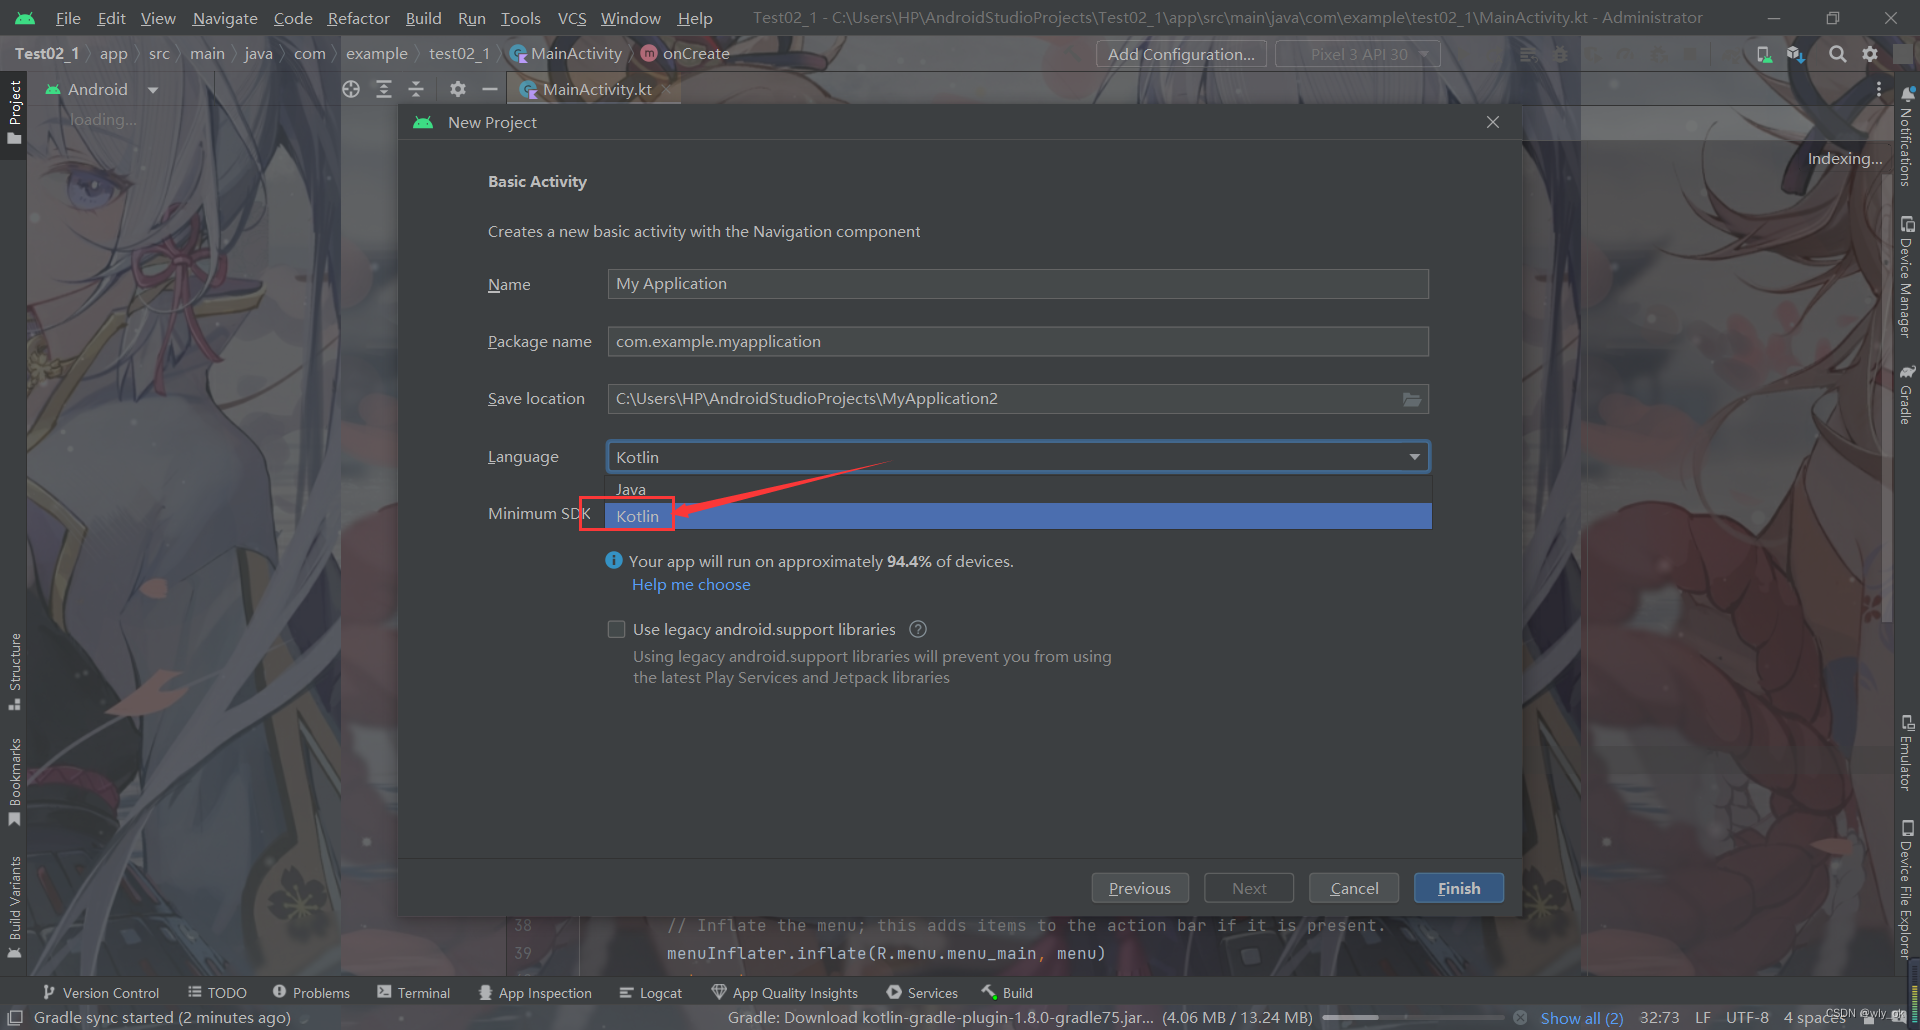
Task: Close the New Project dialog
Action: click(1493, 122)
